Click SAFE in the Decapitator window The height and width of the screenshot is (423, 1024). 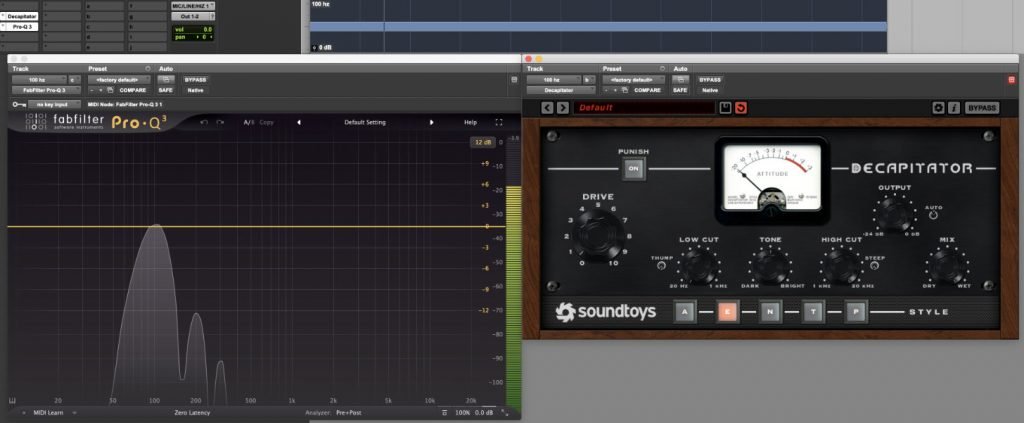(680, 90)
